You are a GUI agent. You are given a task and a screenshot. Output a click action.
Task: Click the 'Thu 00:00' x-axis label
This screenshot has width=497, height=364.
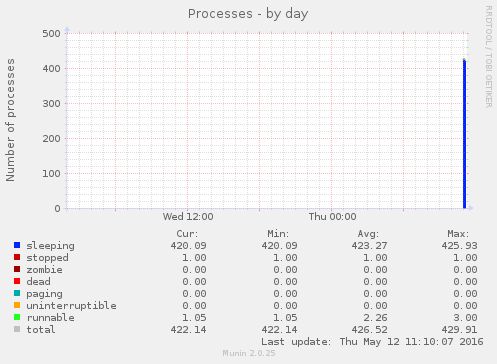332,217
